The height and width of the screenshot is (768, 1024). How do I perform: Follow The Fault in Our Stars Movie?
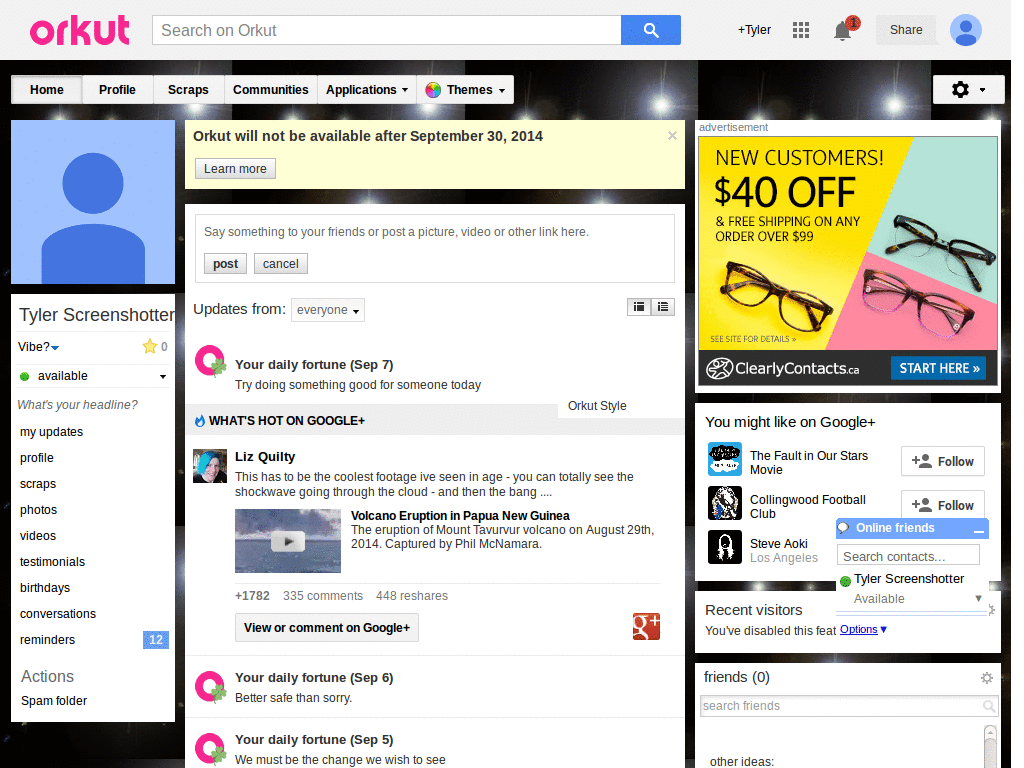(x=942, y=462)
